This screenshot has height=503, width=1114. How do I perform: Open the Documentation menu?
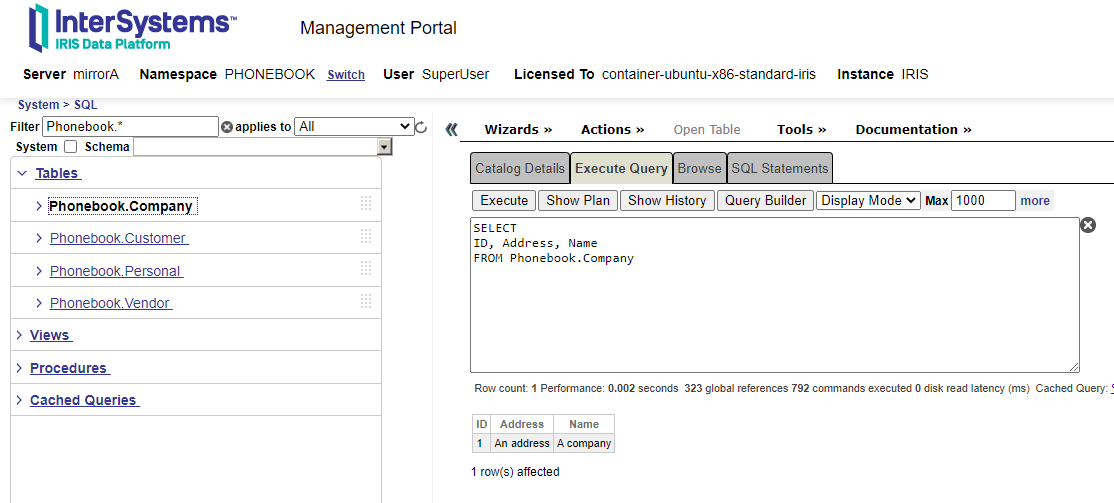[x=914, y=129]
